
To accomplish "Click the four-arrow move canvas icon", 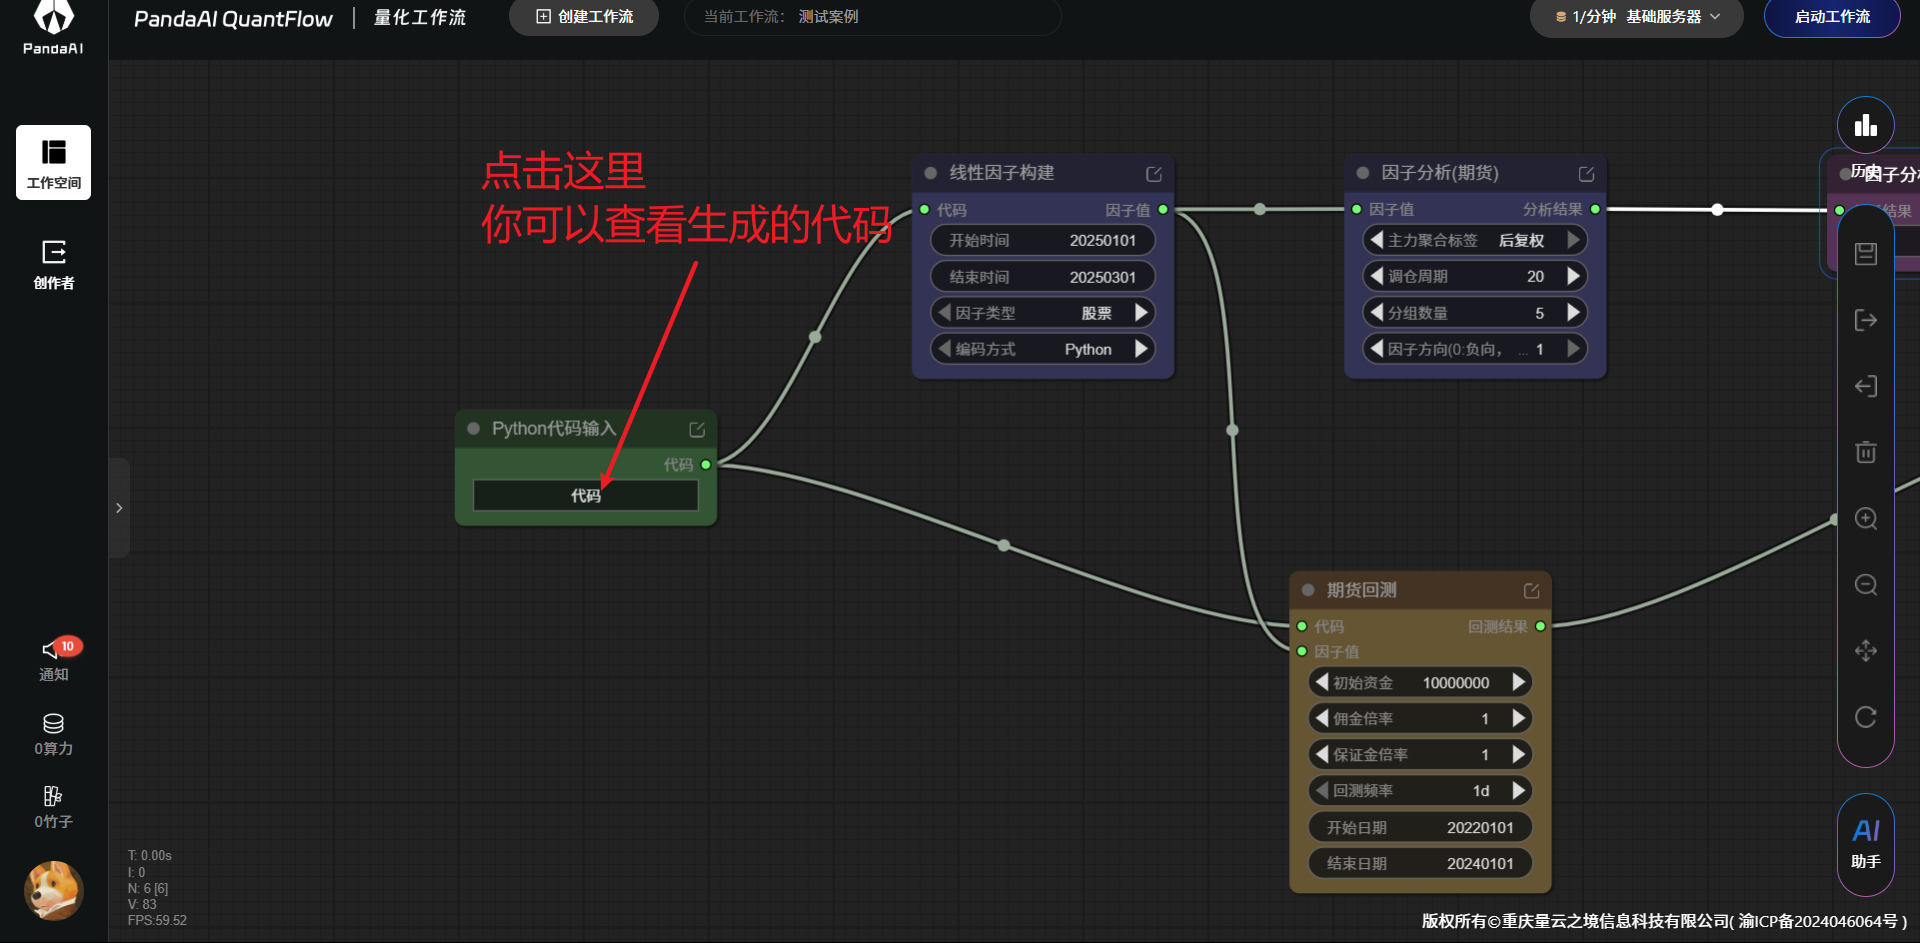I will (1866, 651).
